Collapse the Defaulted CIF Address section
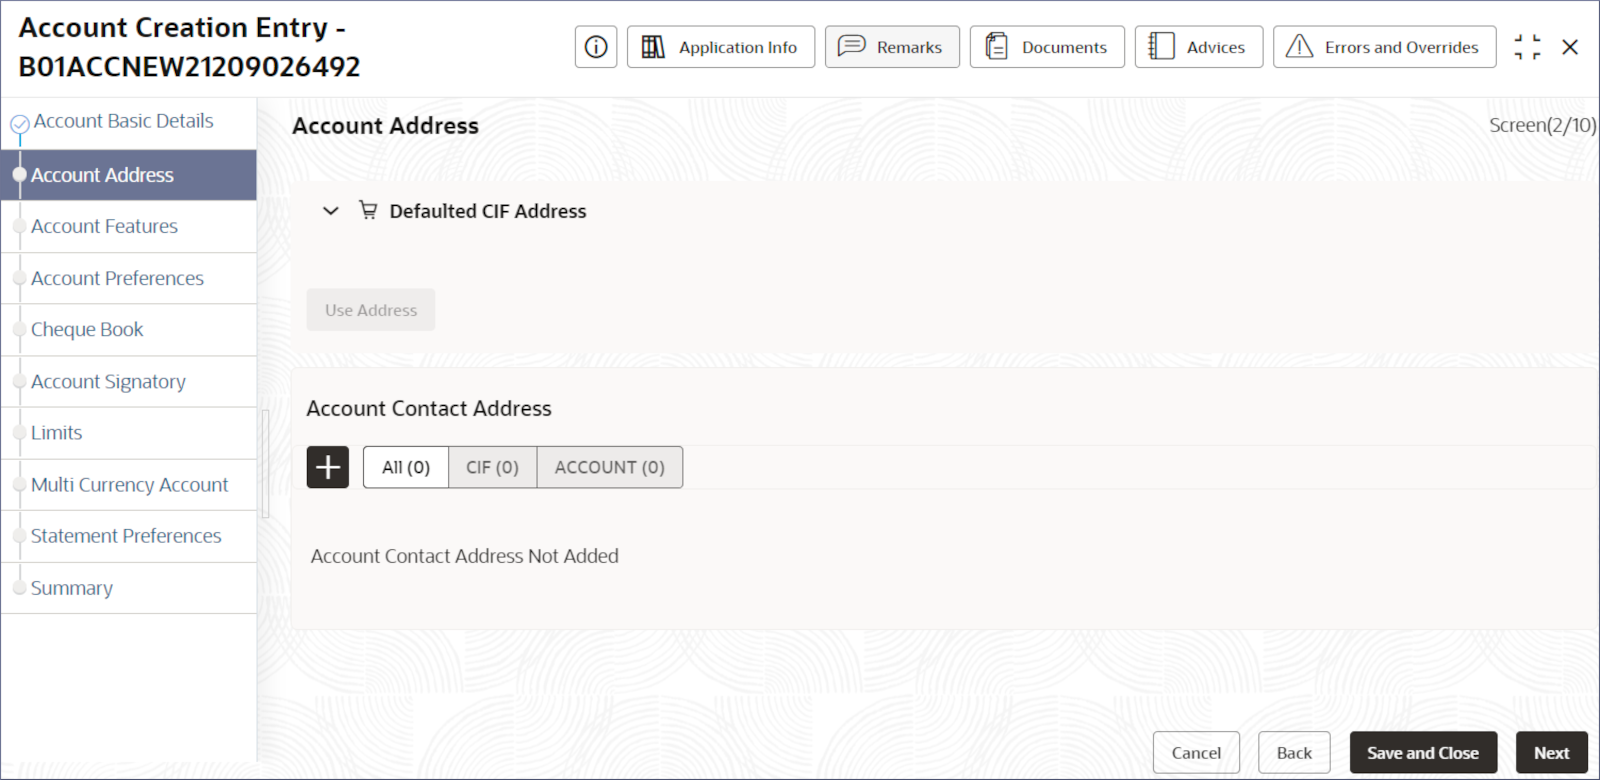The width and height of the screenshot is (1600, 780). (331, 211)
